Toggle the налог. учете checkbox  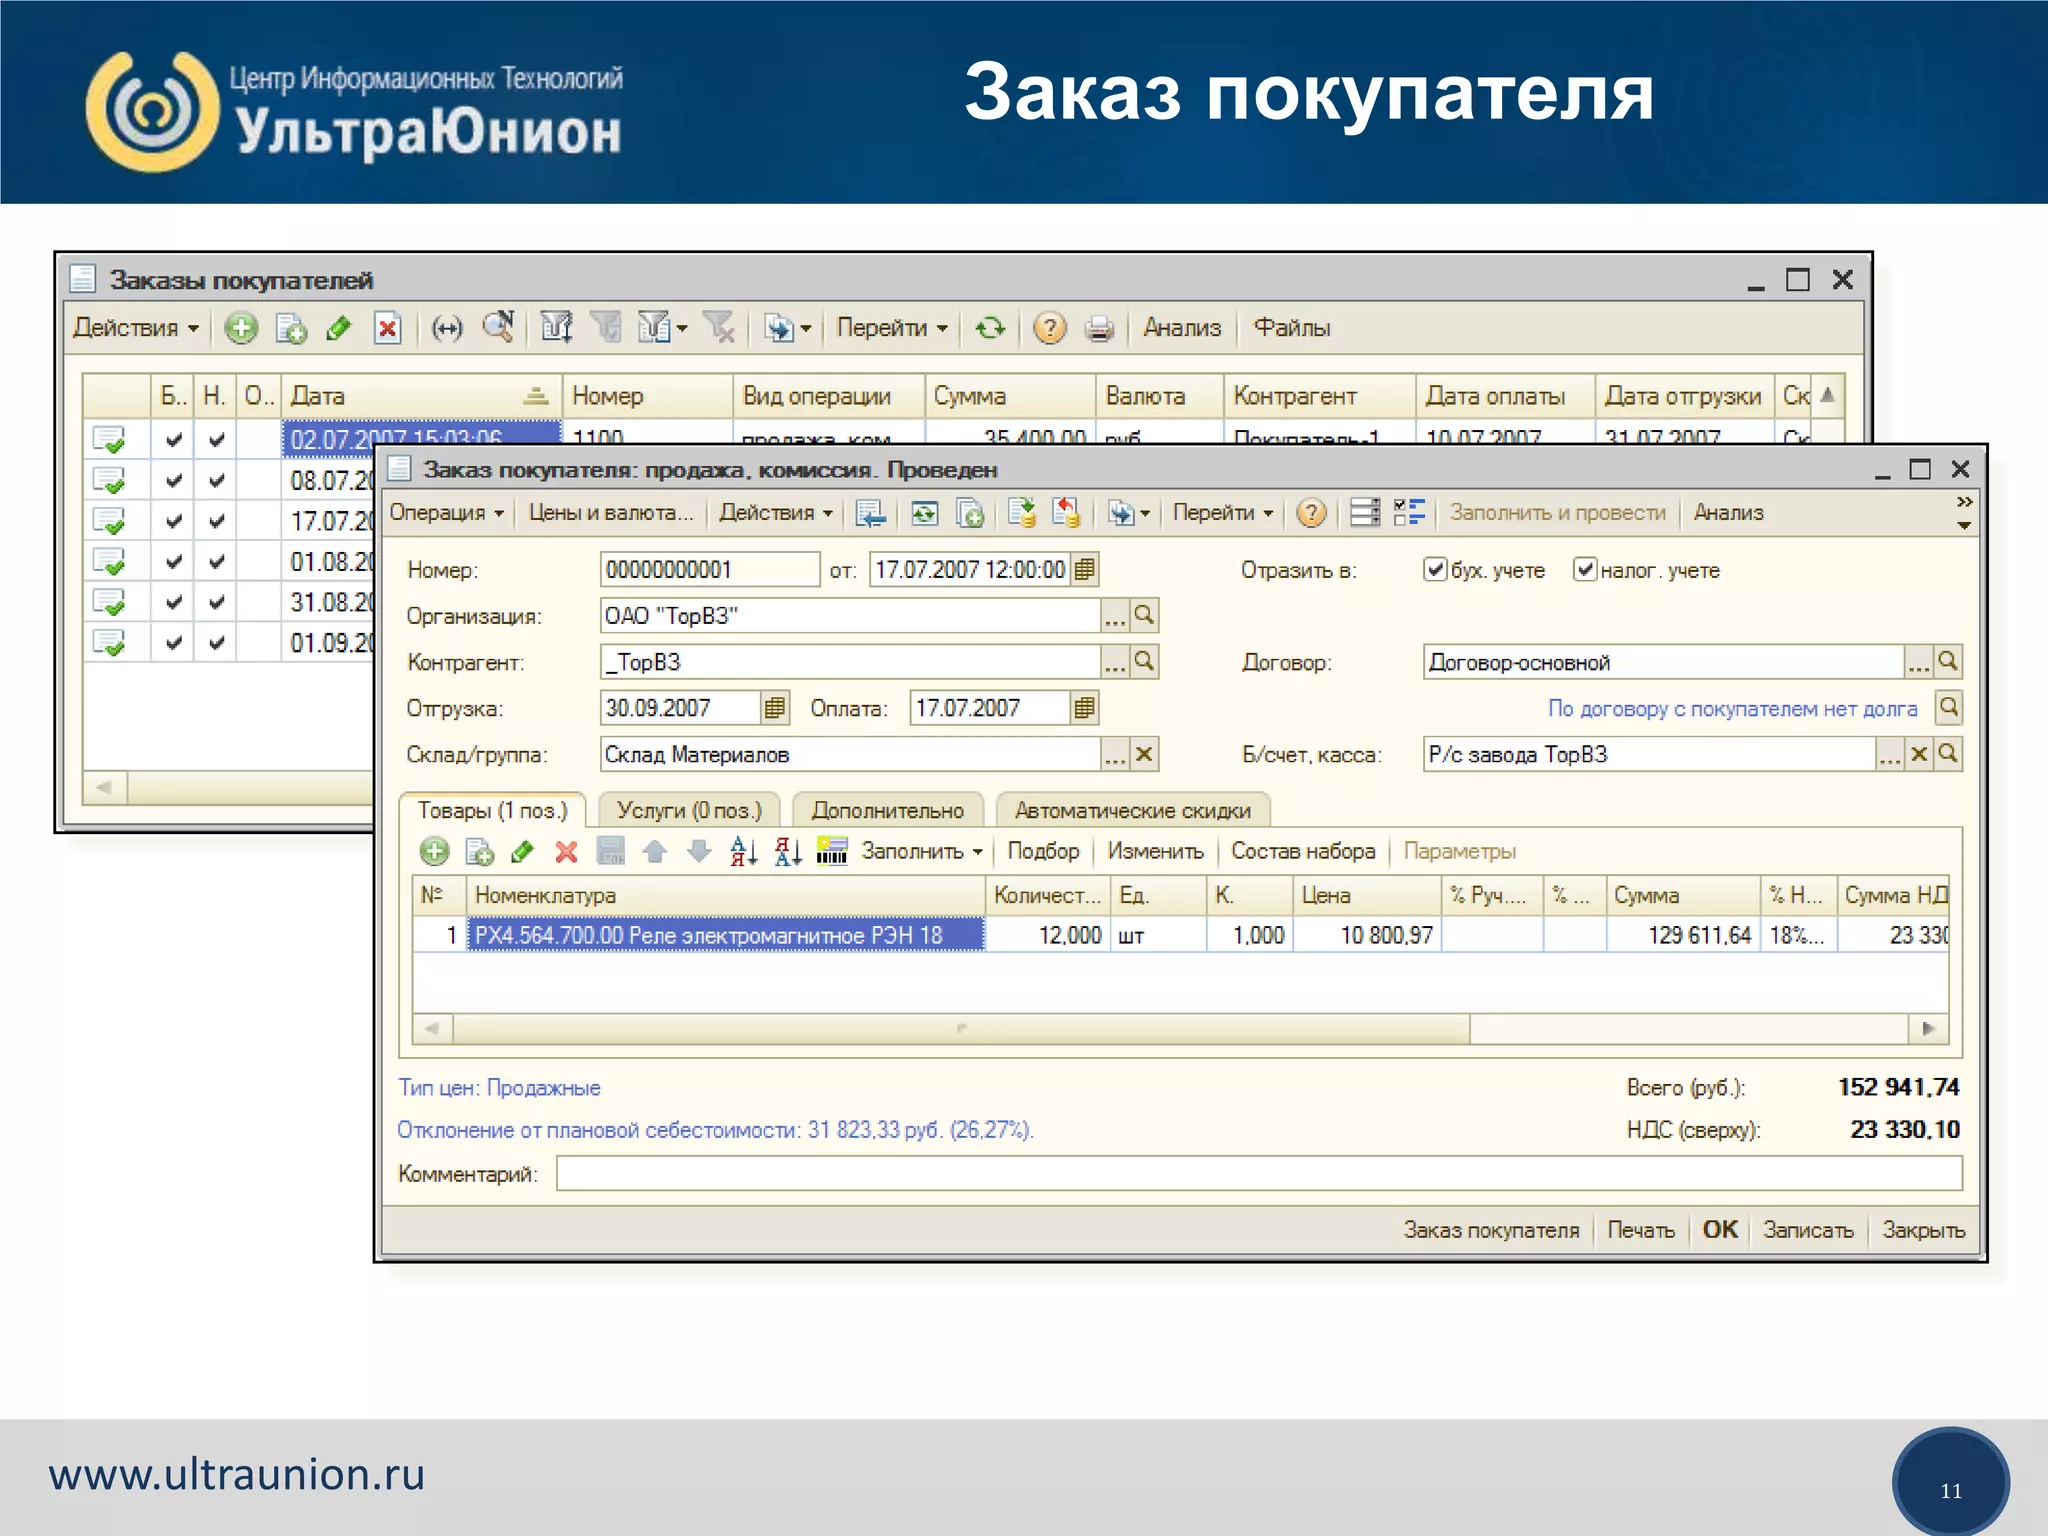tap(1584, 570)
